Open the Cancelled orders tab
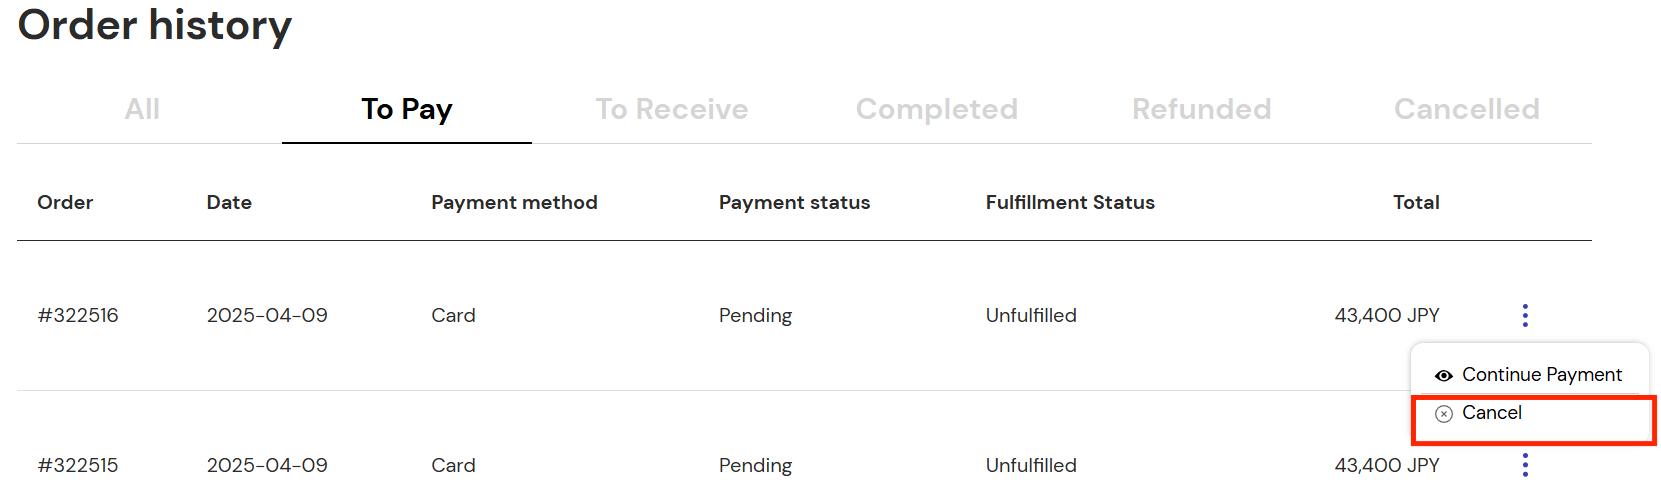Screen dimensions: 1661x493 tap(1467, 109)
